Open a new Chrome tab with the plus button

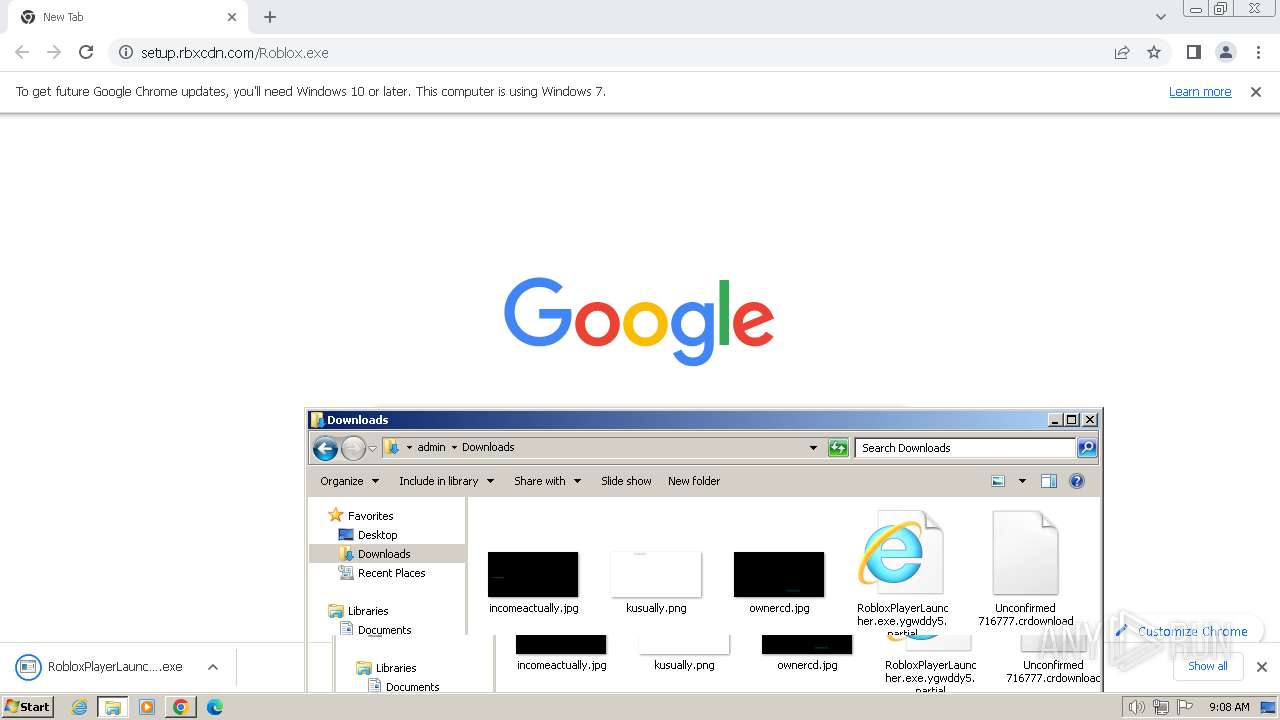[270, 17]
